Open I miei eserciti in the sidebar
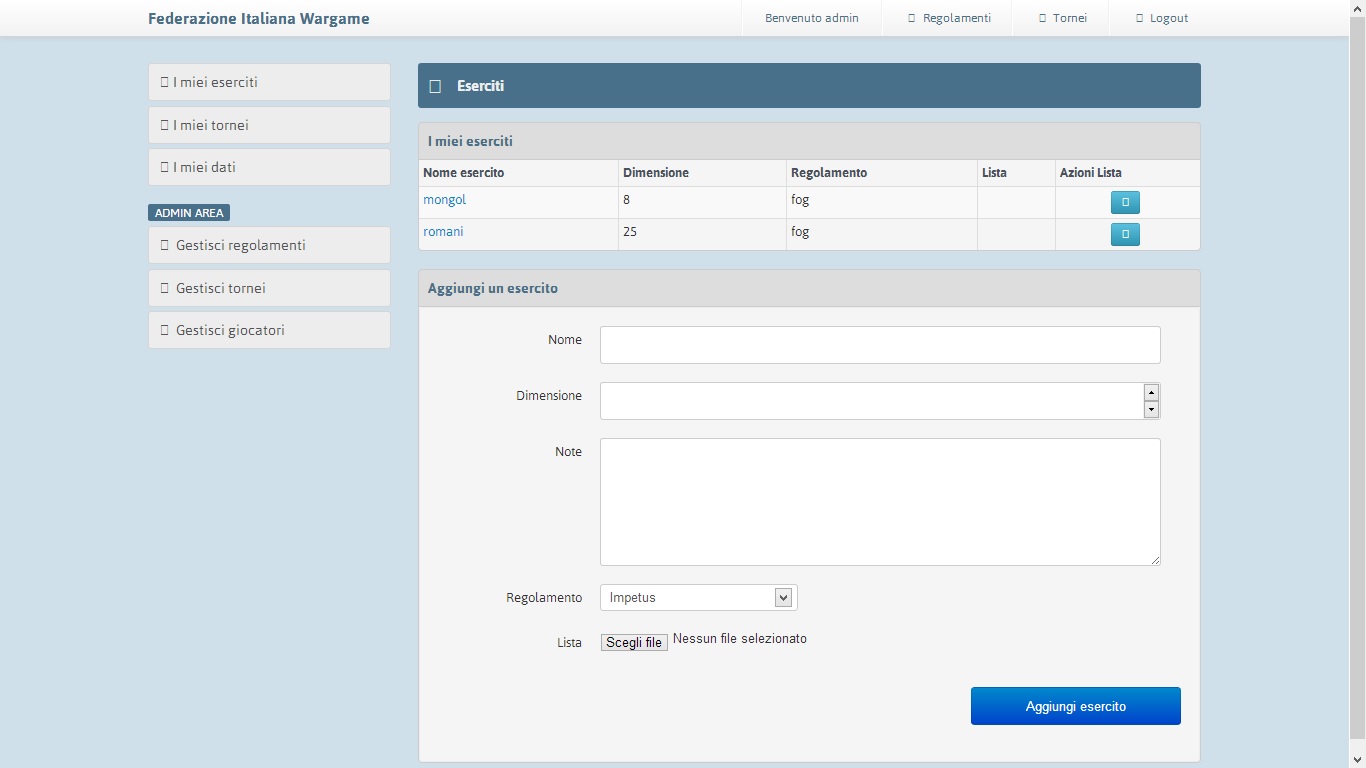This screenshot has height=768, width=1366. click(x=269, y=82)
